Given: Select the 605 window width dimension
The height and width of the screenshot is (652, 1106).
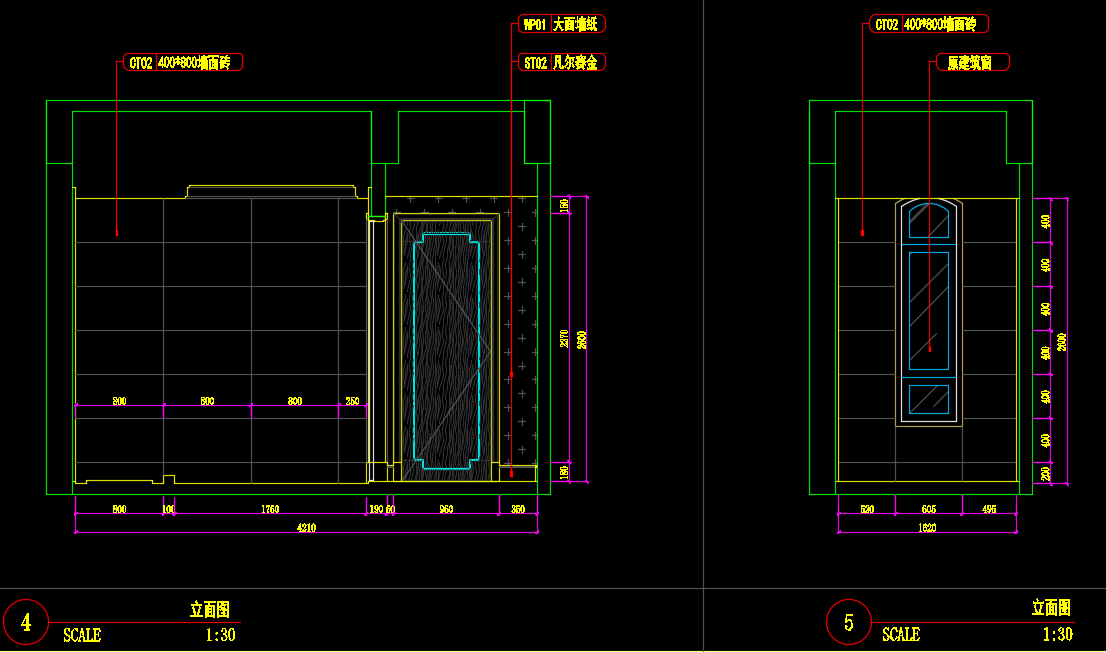Looking at the screenshot, I should pos(928,510).
